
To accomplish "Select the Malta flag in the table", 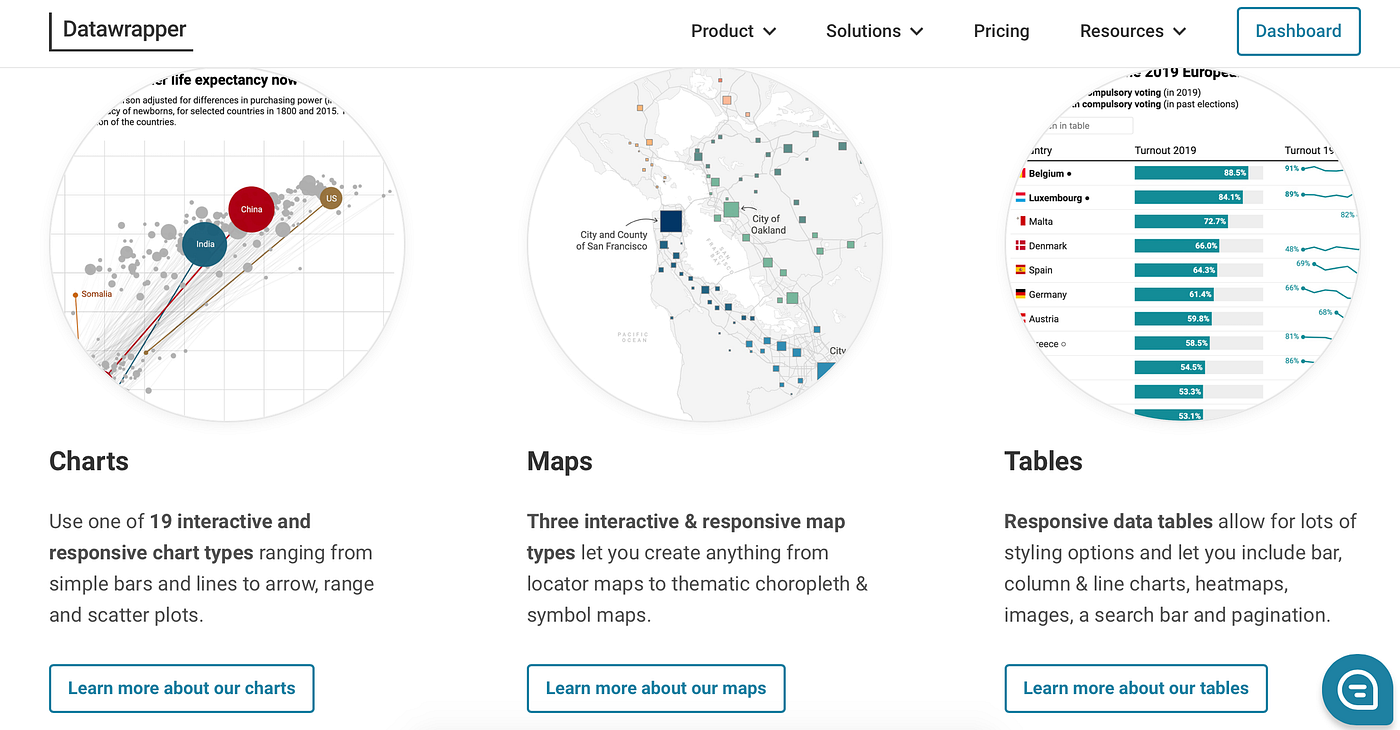I will click(1022, 221).
